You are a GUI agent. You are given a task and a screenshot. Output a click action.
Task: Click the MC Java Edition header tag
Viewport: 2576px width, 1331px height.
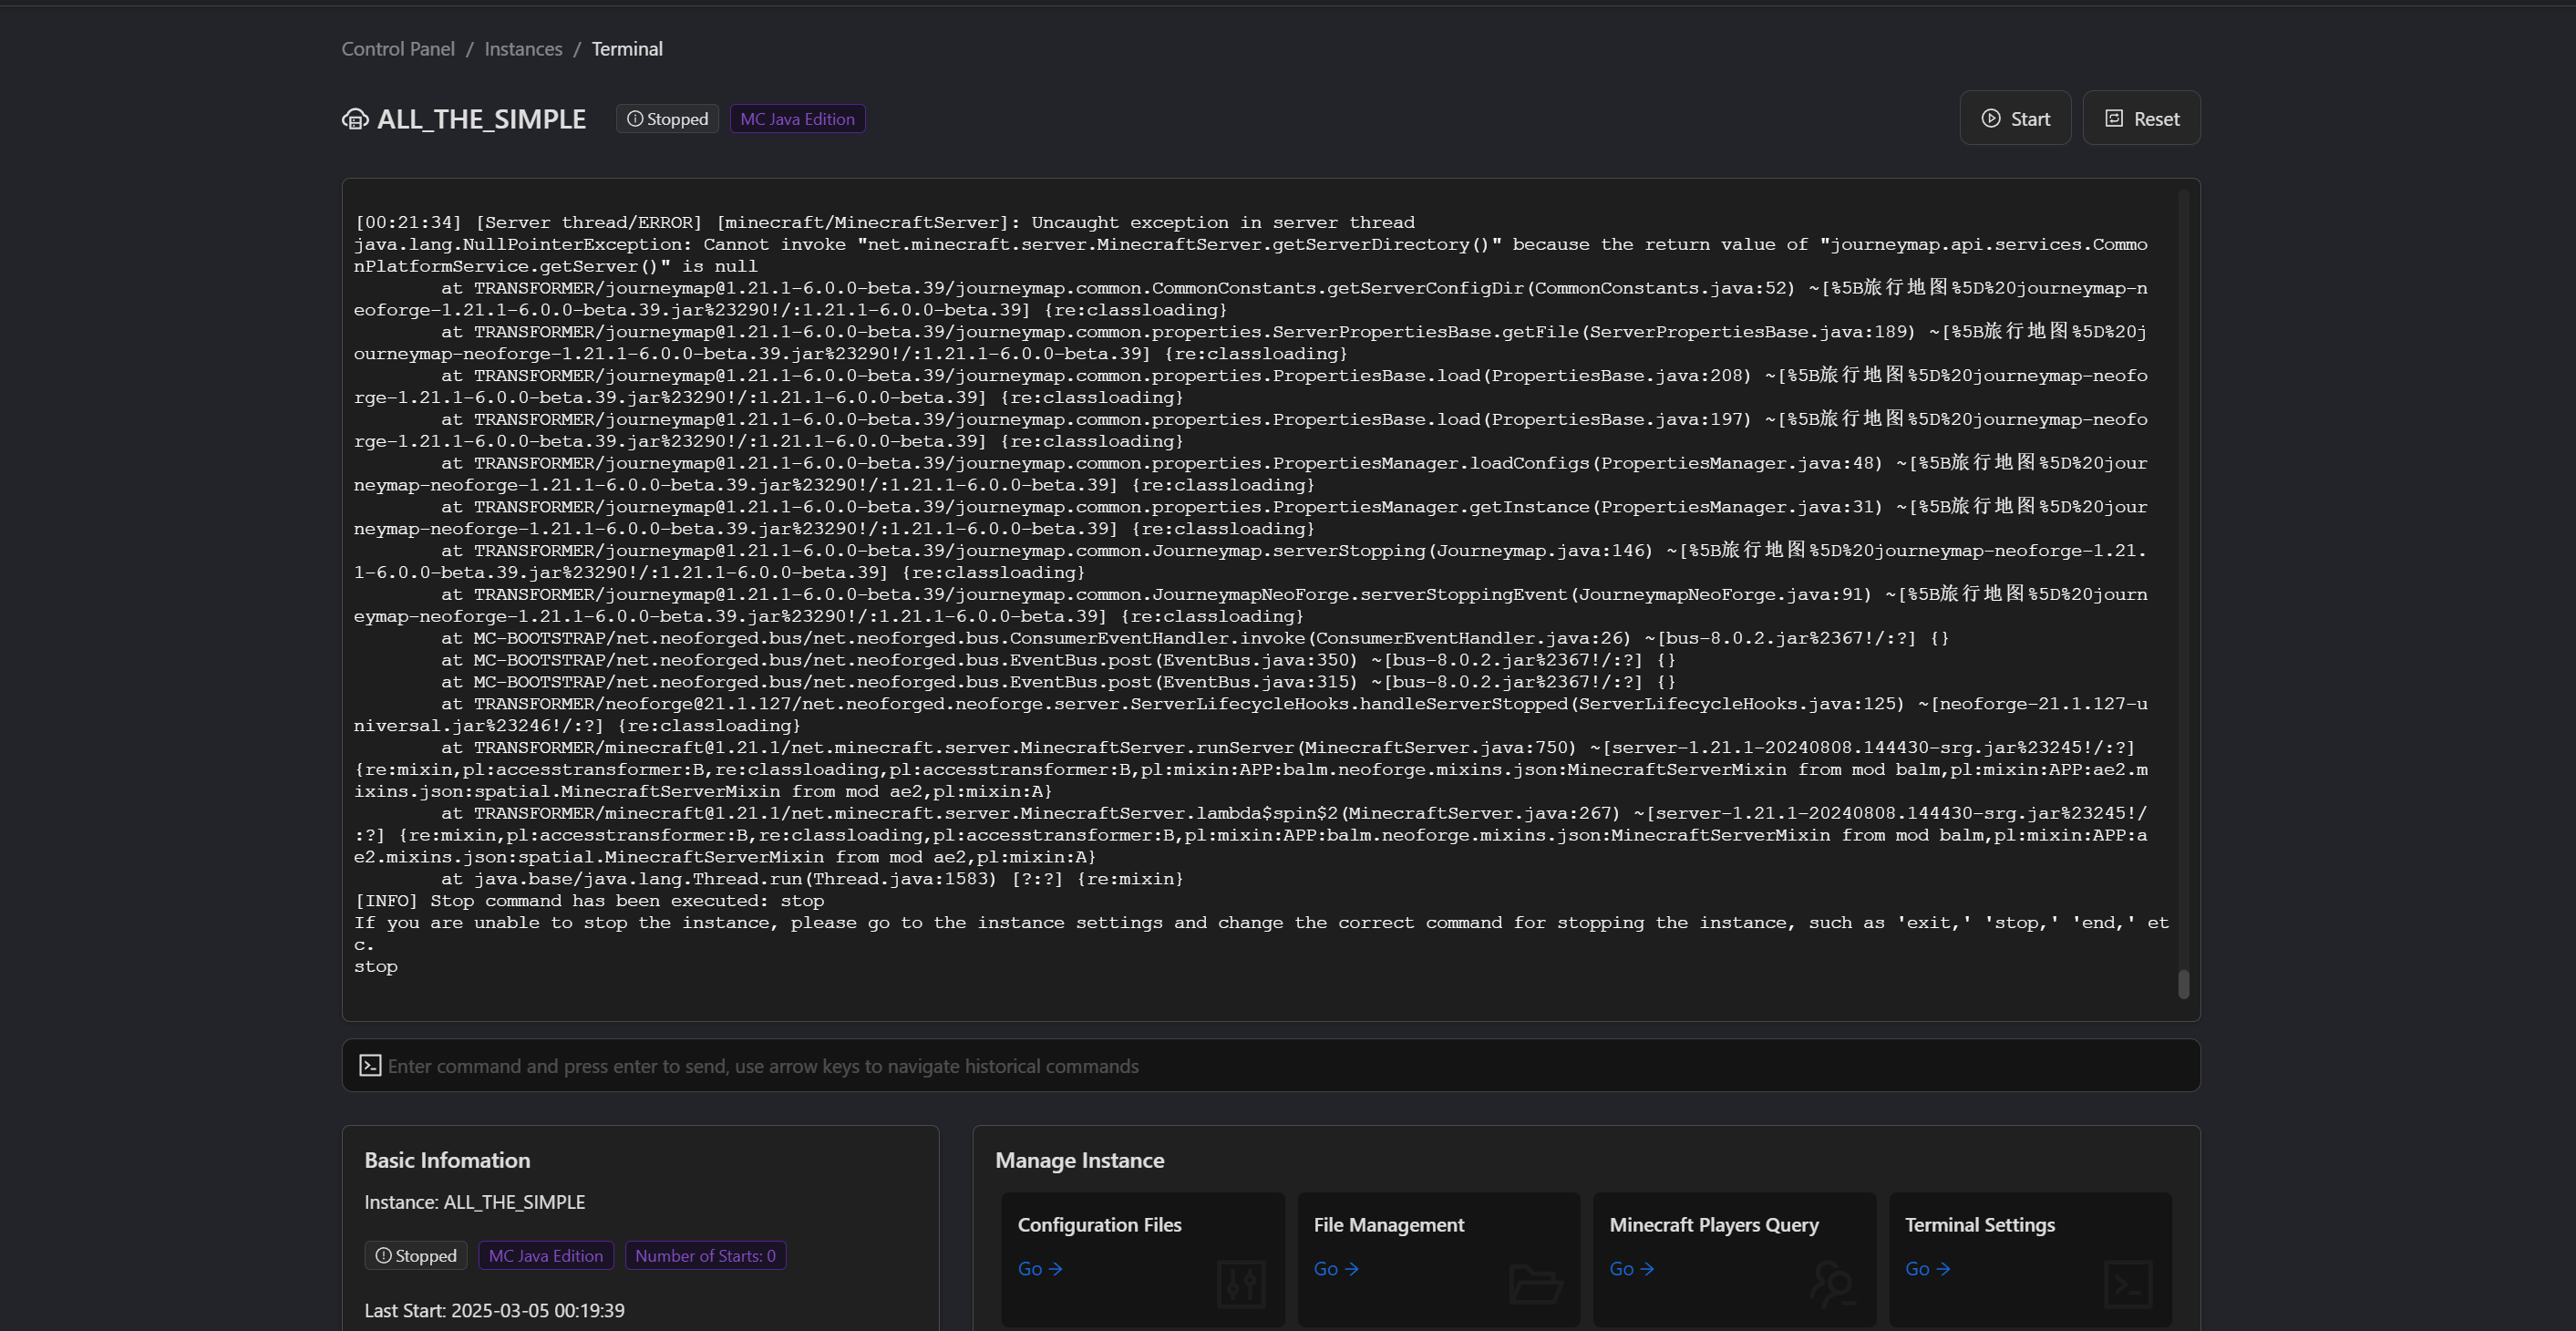coord(797,119)
